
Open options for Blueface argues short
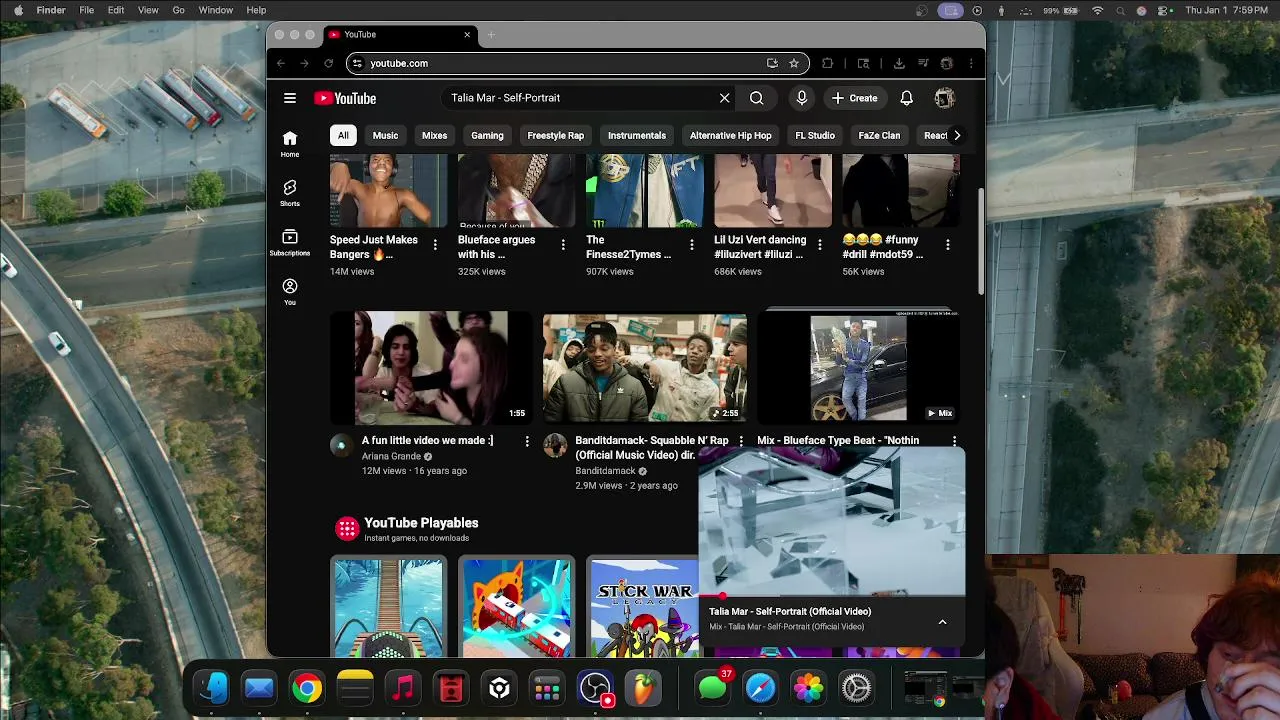(x=563, y=244)
